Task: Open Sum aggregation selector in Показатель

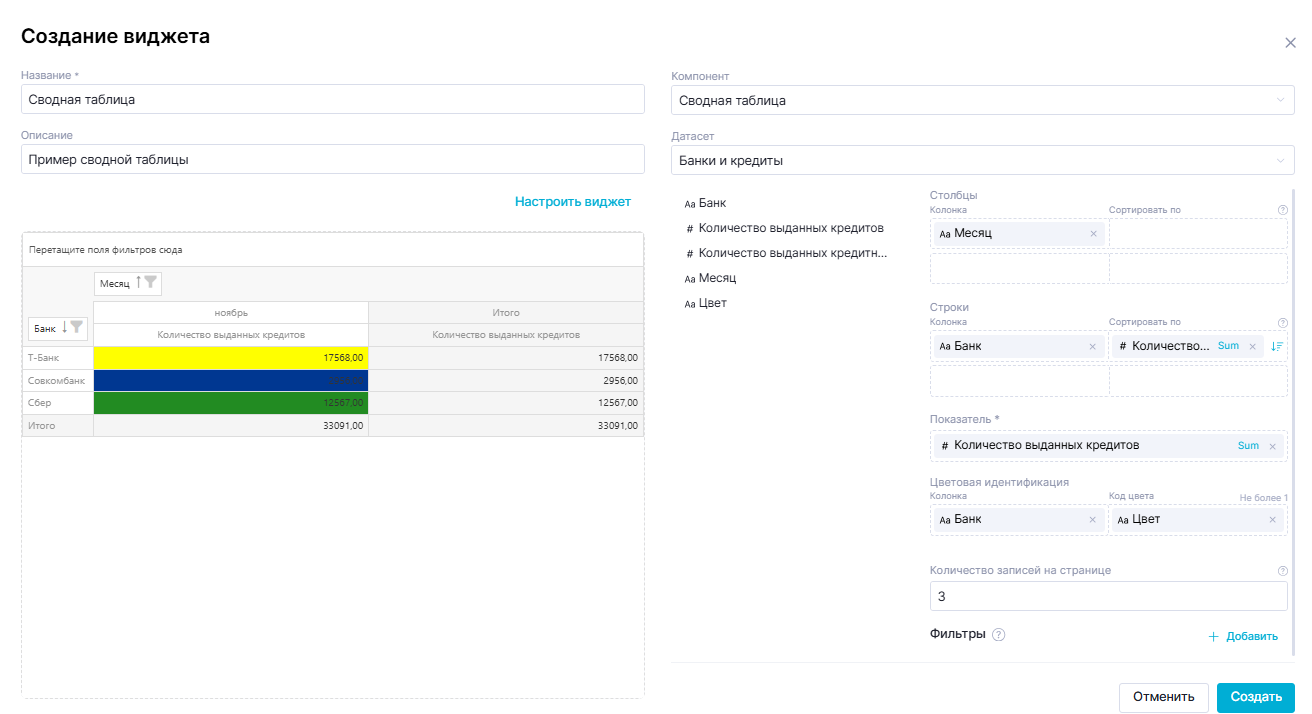Action: coord(1248,446)
